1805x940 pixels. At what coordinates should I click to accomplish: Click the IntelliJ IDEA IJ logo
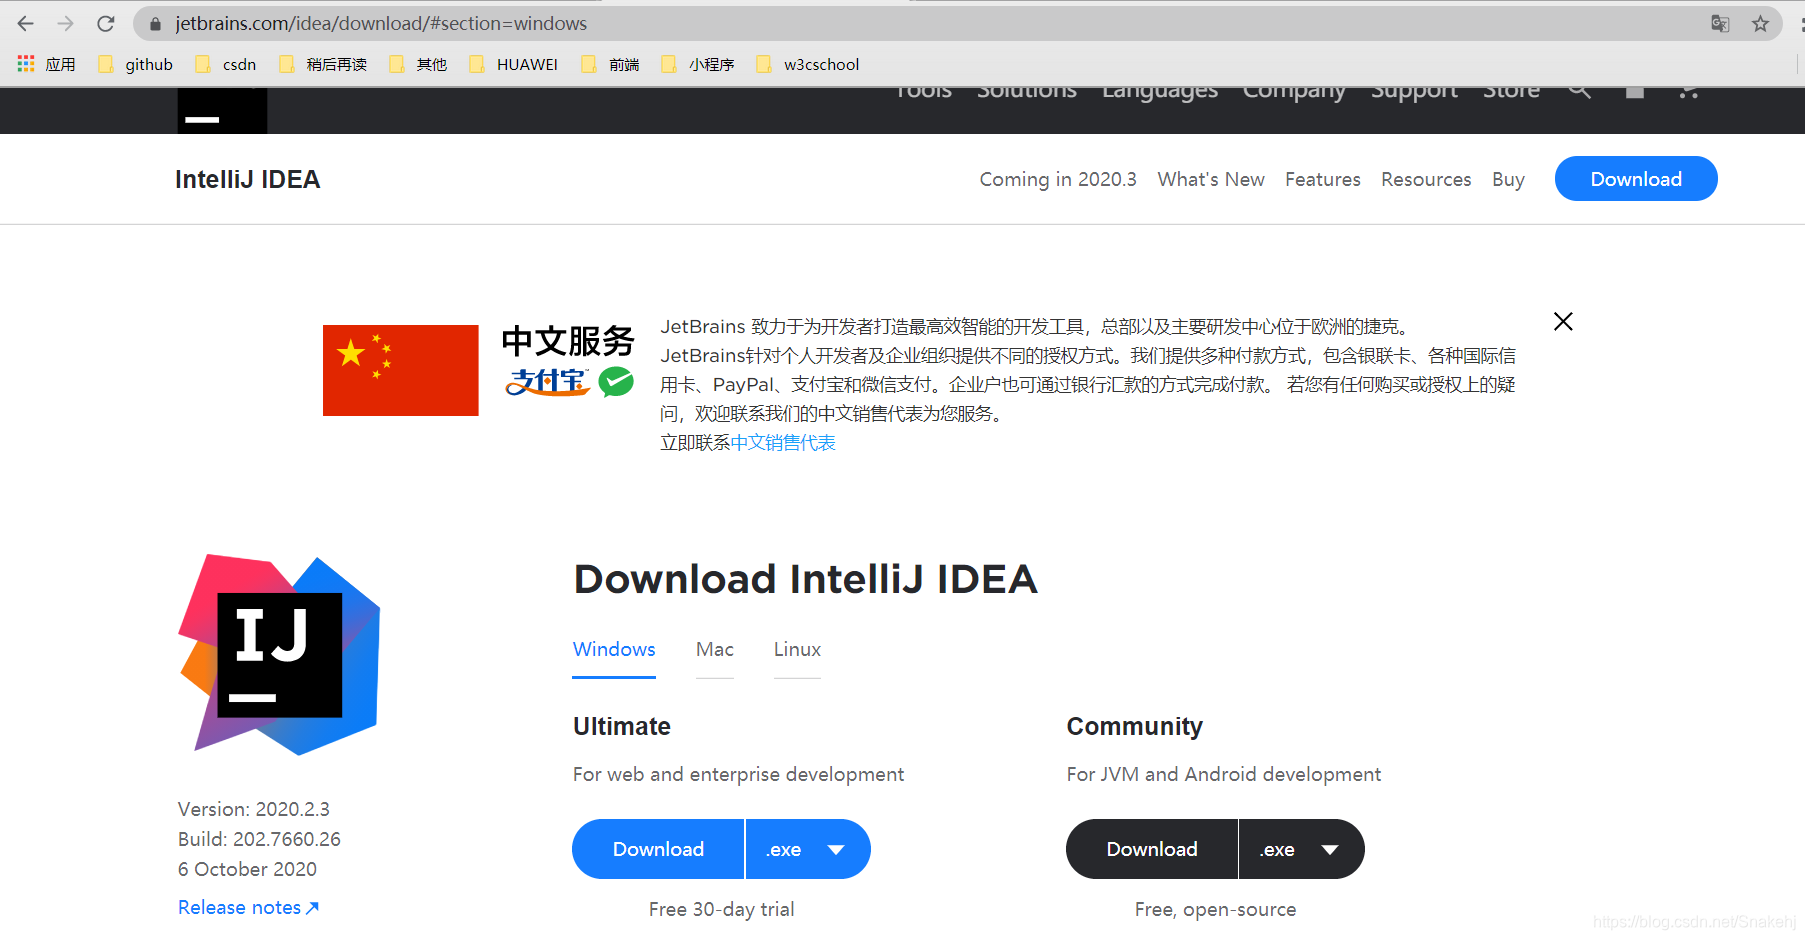(x=279, y=654)
